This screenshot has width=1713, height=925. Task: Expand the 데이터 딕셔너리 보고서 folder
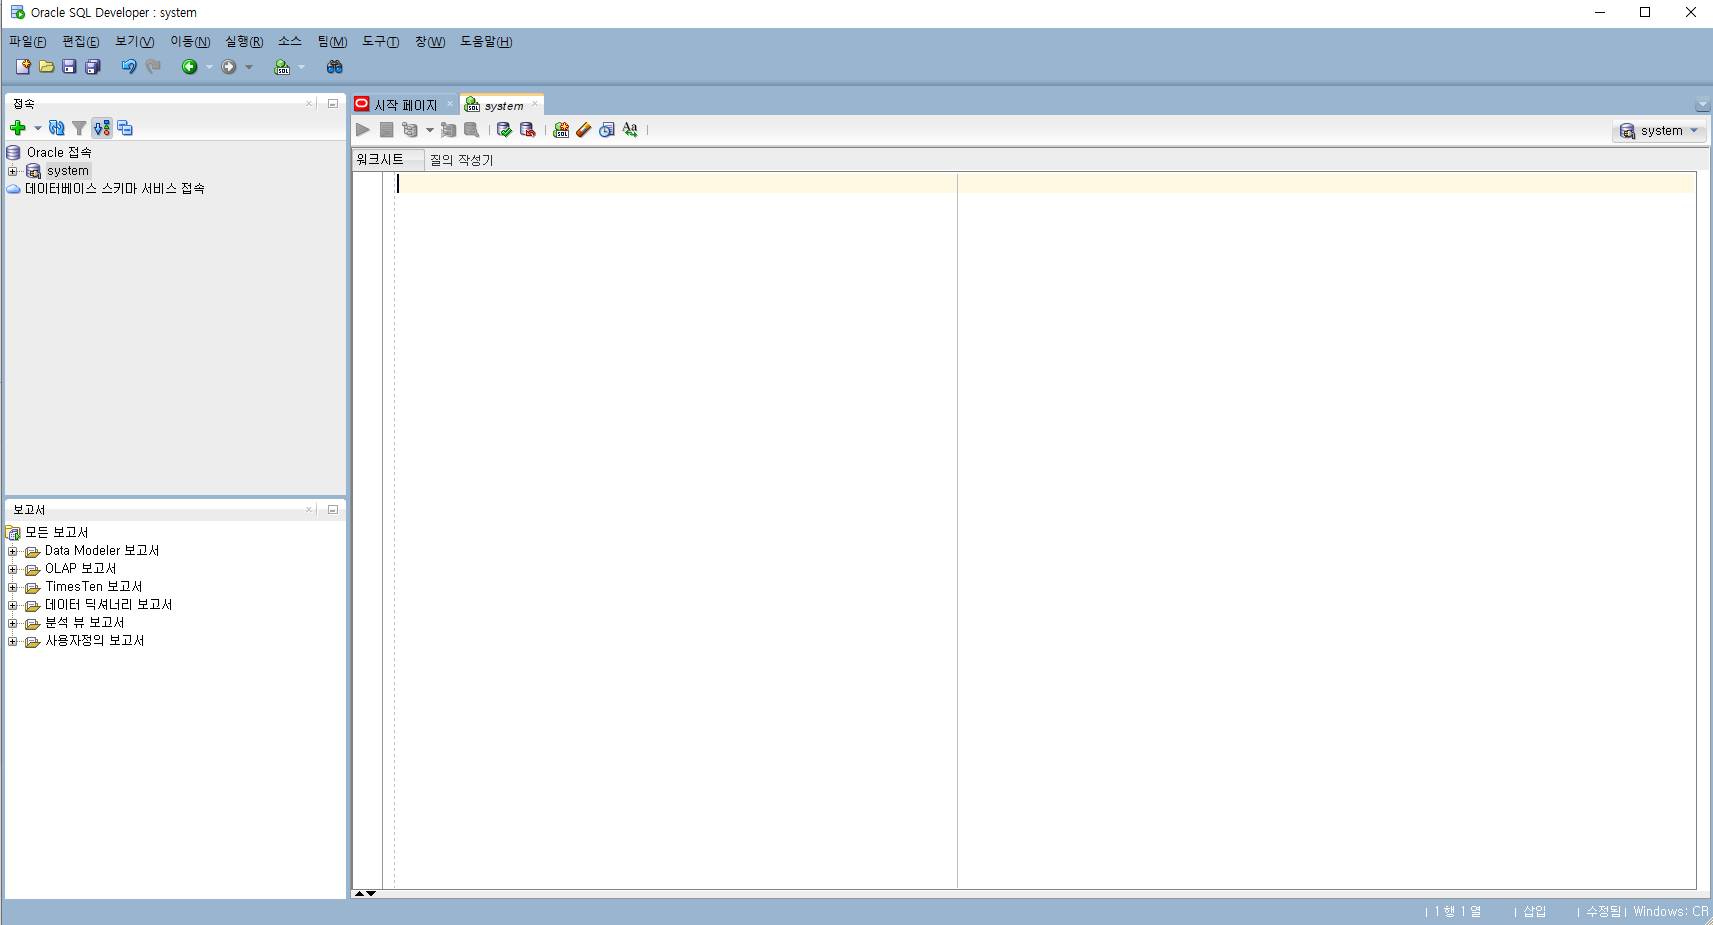pos(12,605)
